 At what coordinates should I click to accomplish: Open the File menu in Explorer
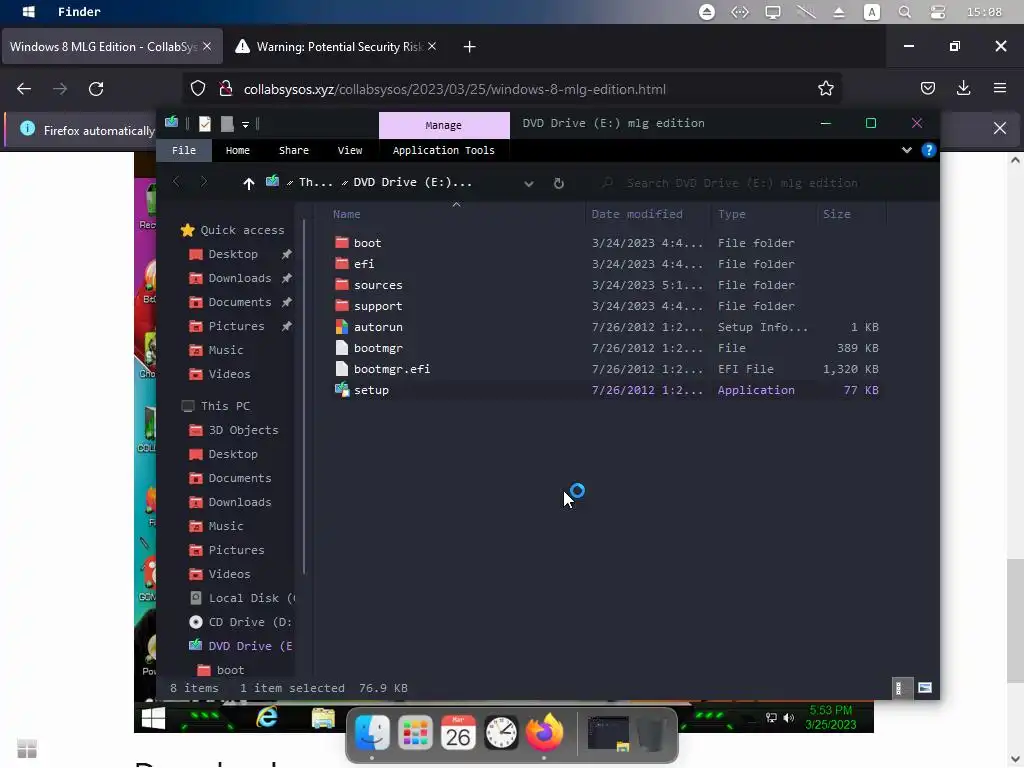[x=184, y=150]
